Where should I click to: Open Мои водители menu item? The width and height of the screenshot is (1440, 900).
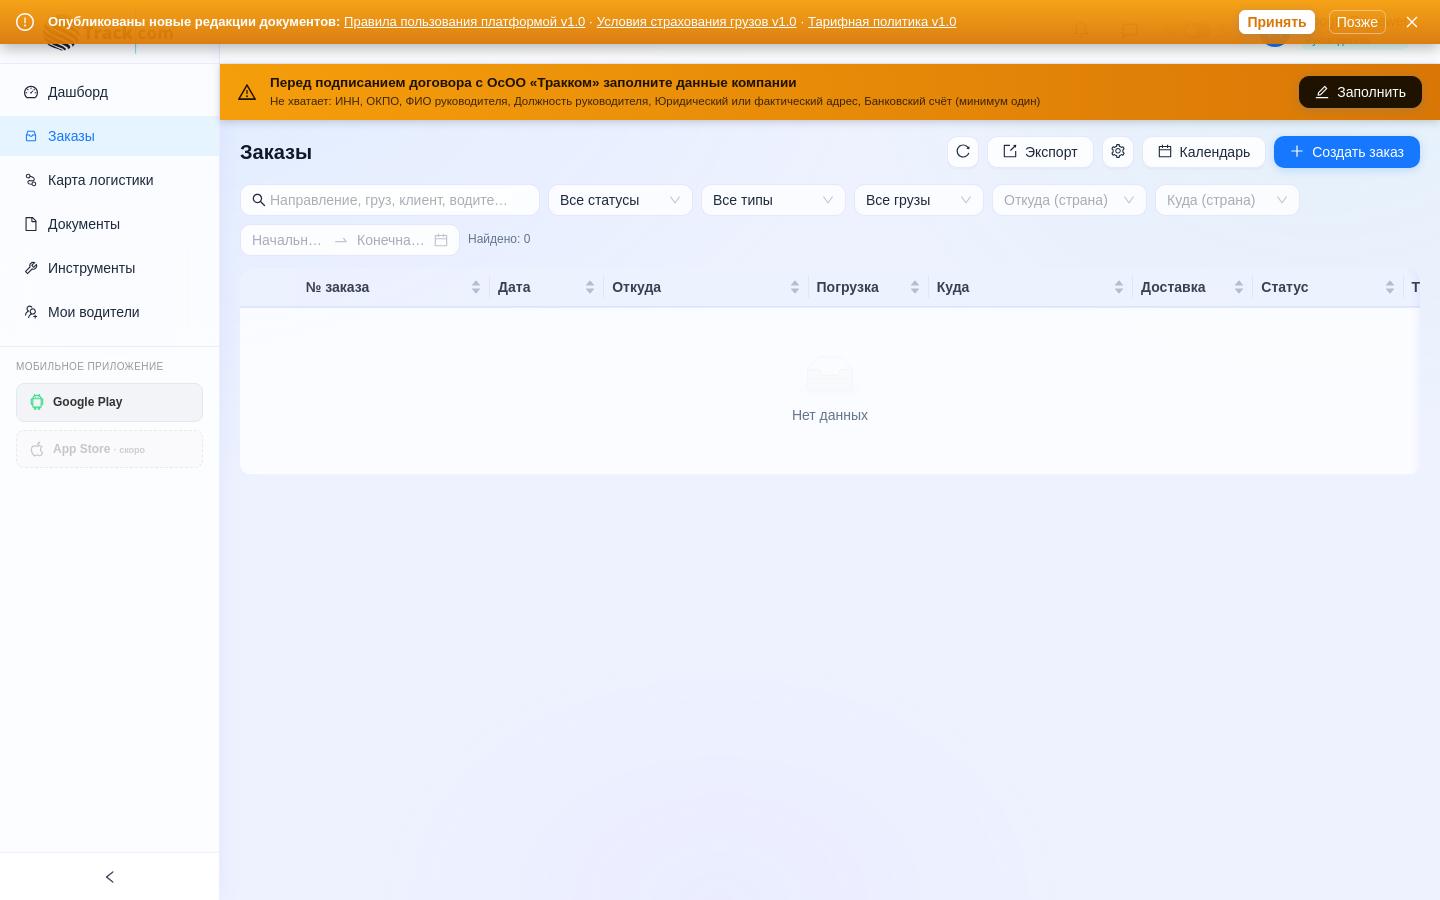[110, 312]
